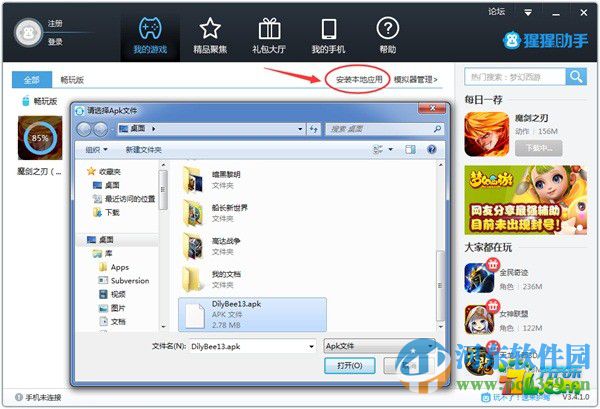Open the 精品聚集 star tab
Image resolution: width=600 pixels, height=409 pixels.
210,36
